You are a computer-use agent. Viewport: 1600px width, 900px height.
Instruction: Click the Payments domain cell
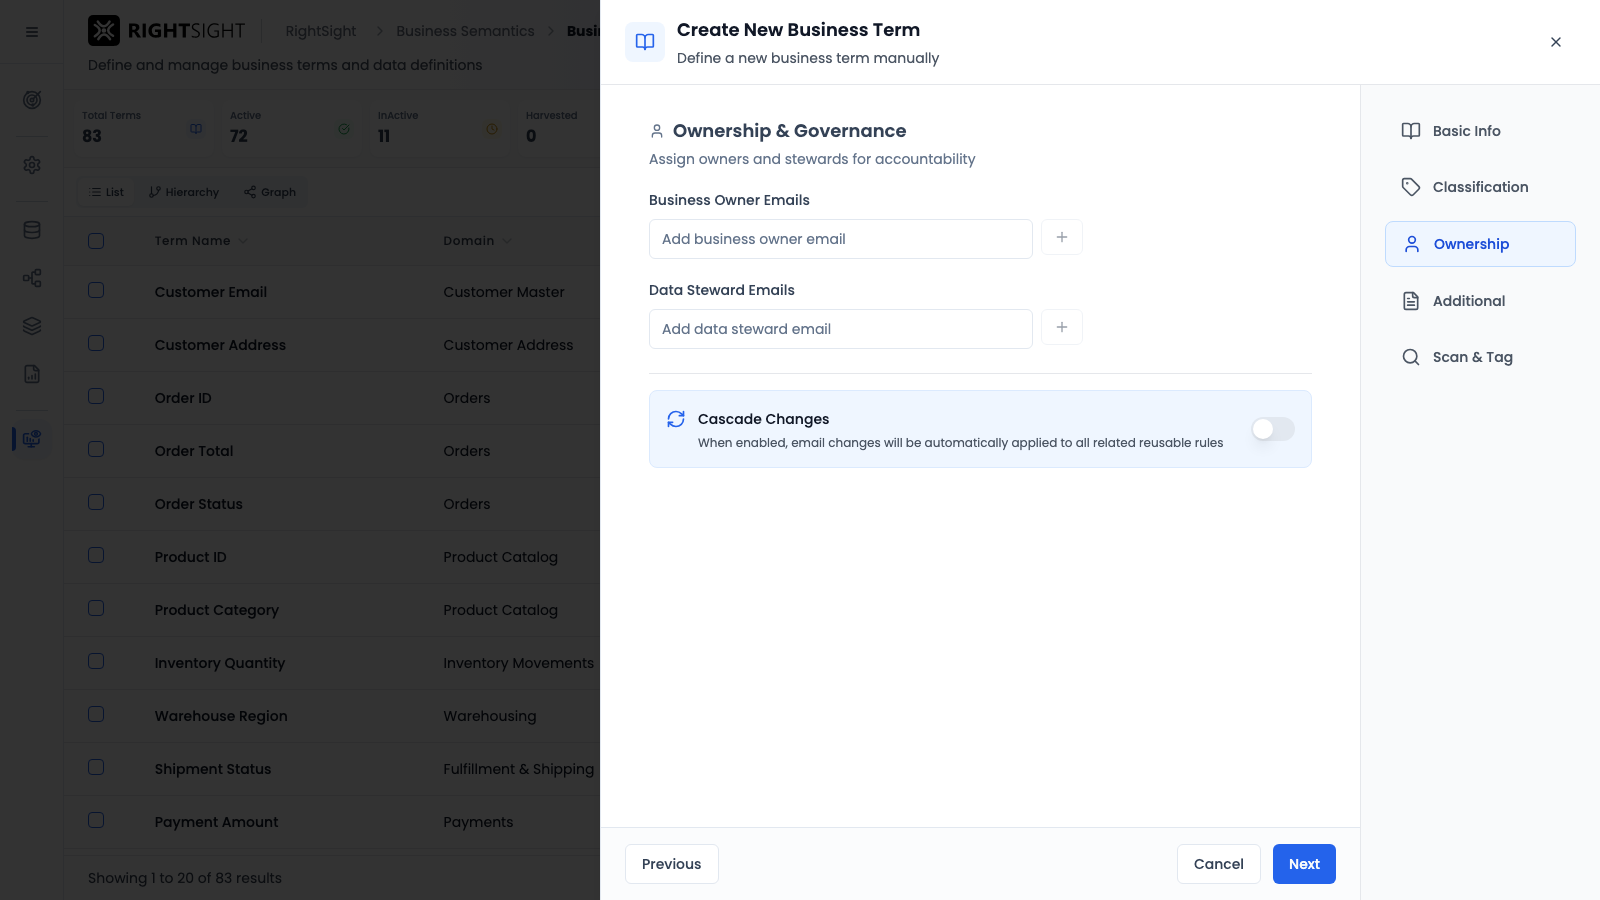478,822
